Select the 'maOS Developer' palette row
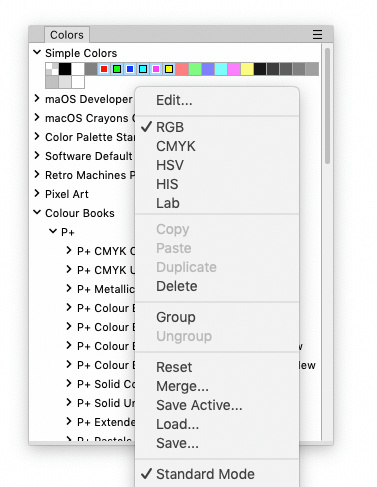Viewport: 377px width, 487px height. click(89, 99)
